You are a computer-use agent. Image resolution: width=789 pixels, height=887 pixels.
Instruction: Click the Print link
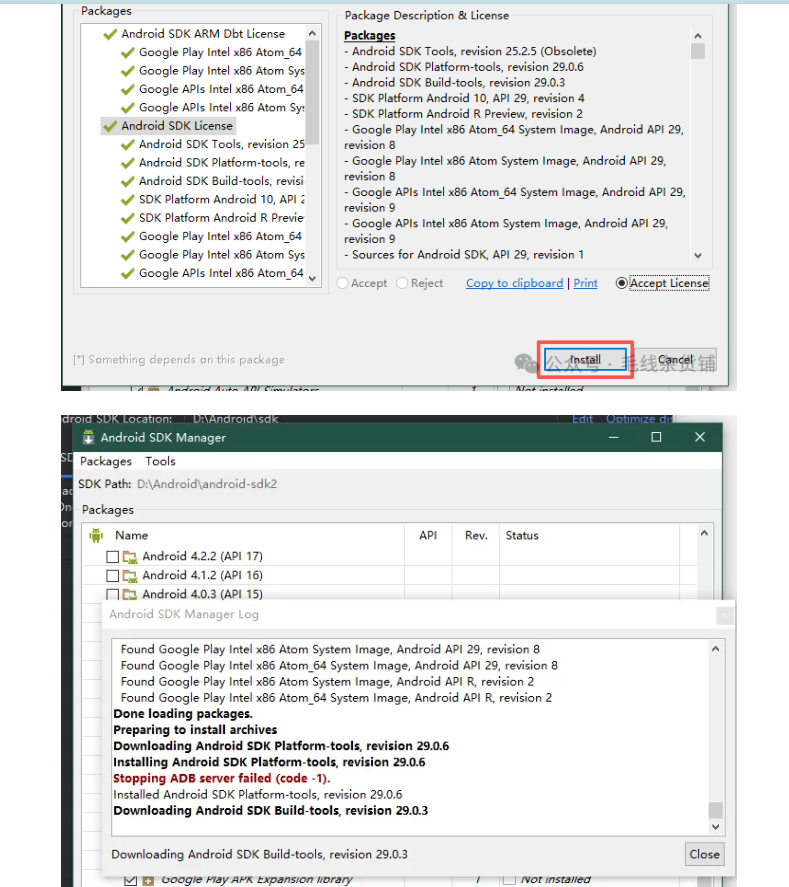point(585,283)
